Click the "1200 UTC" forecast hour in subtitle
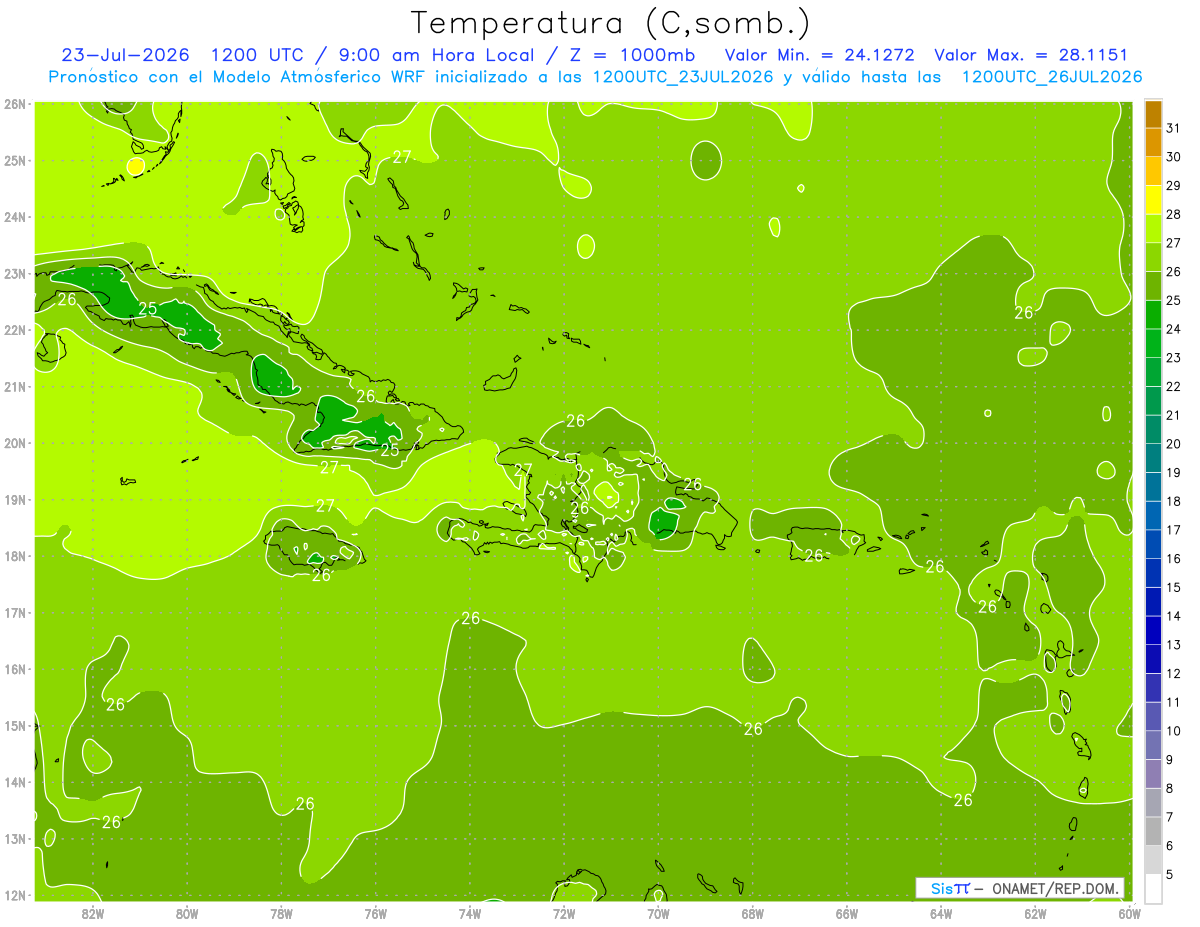Image resolution: width=1200 pixels, height=927 pixels. pyautogui.click(x=256, y=55)
